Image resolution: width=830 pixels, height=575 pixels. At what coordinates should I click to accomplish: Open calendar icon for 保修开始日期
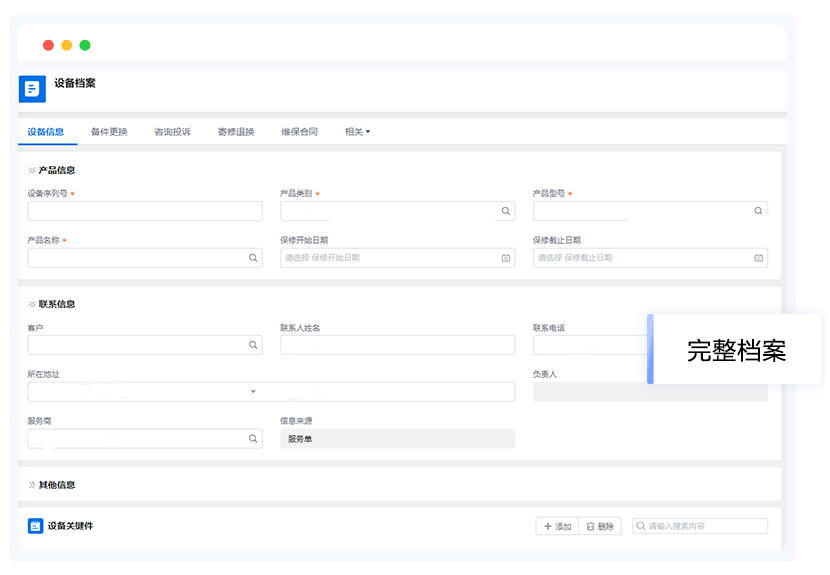[506, 258]
